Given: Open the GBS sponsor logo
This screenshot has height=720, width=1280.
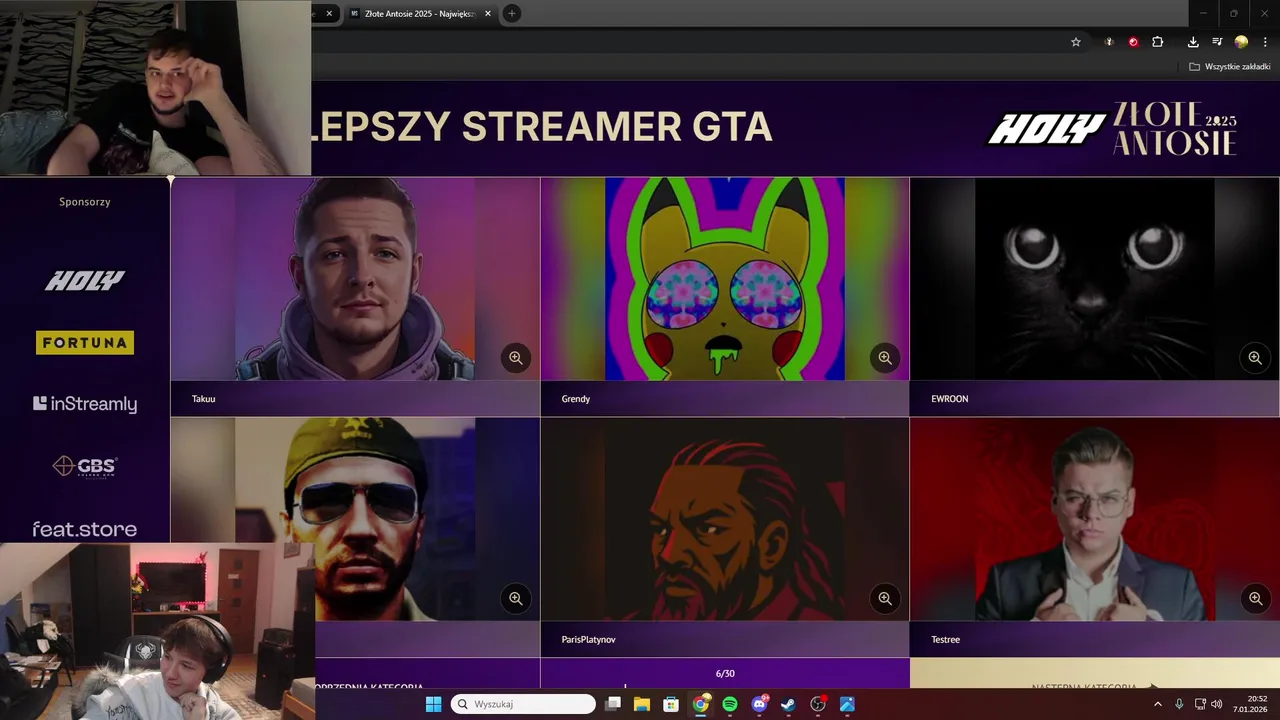Looking at the screenshot, I should (x=85, y=466).
